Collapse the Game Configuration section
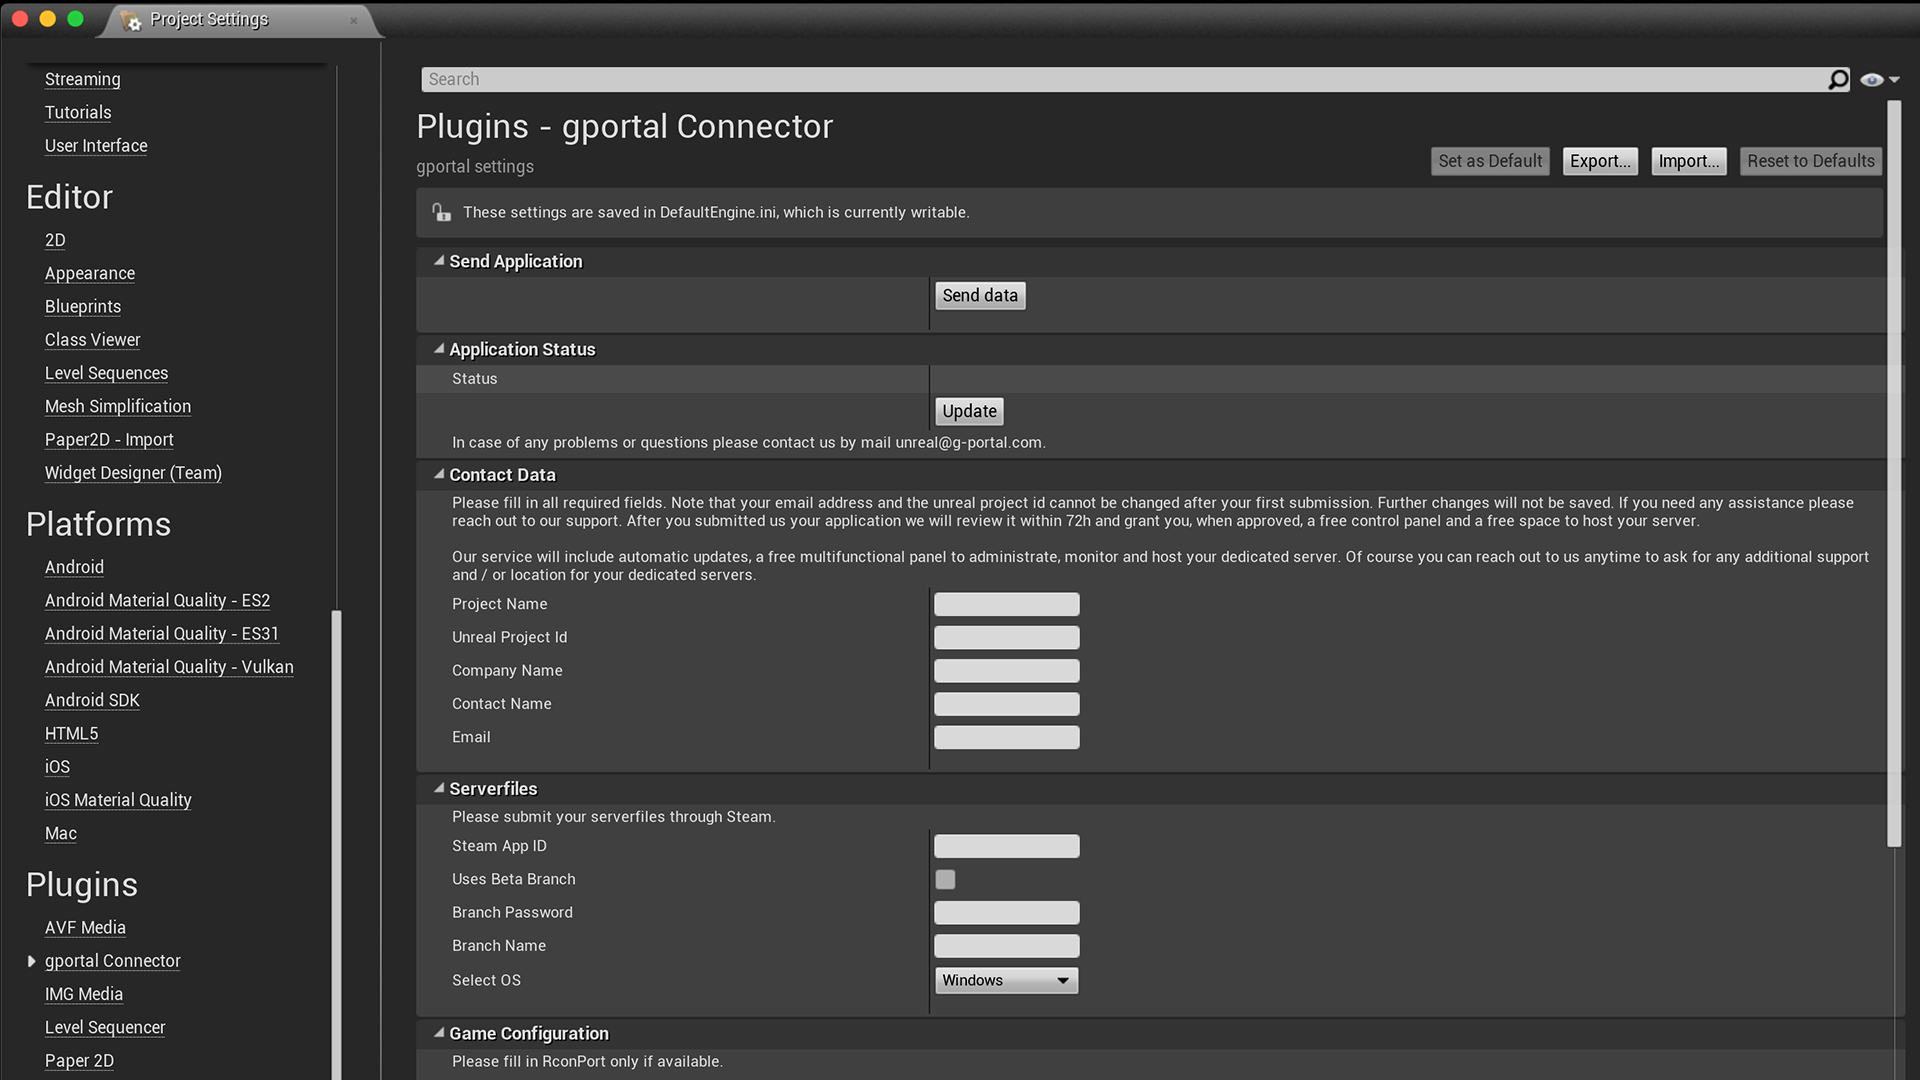Image resolution: width=1920 pixels, height=1080 pixels. (439, 1033)
